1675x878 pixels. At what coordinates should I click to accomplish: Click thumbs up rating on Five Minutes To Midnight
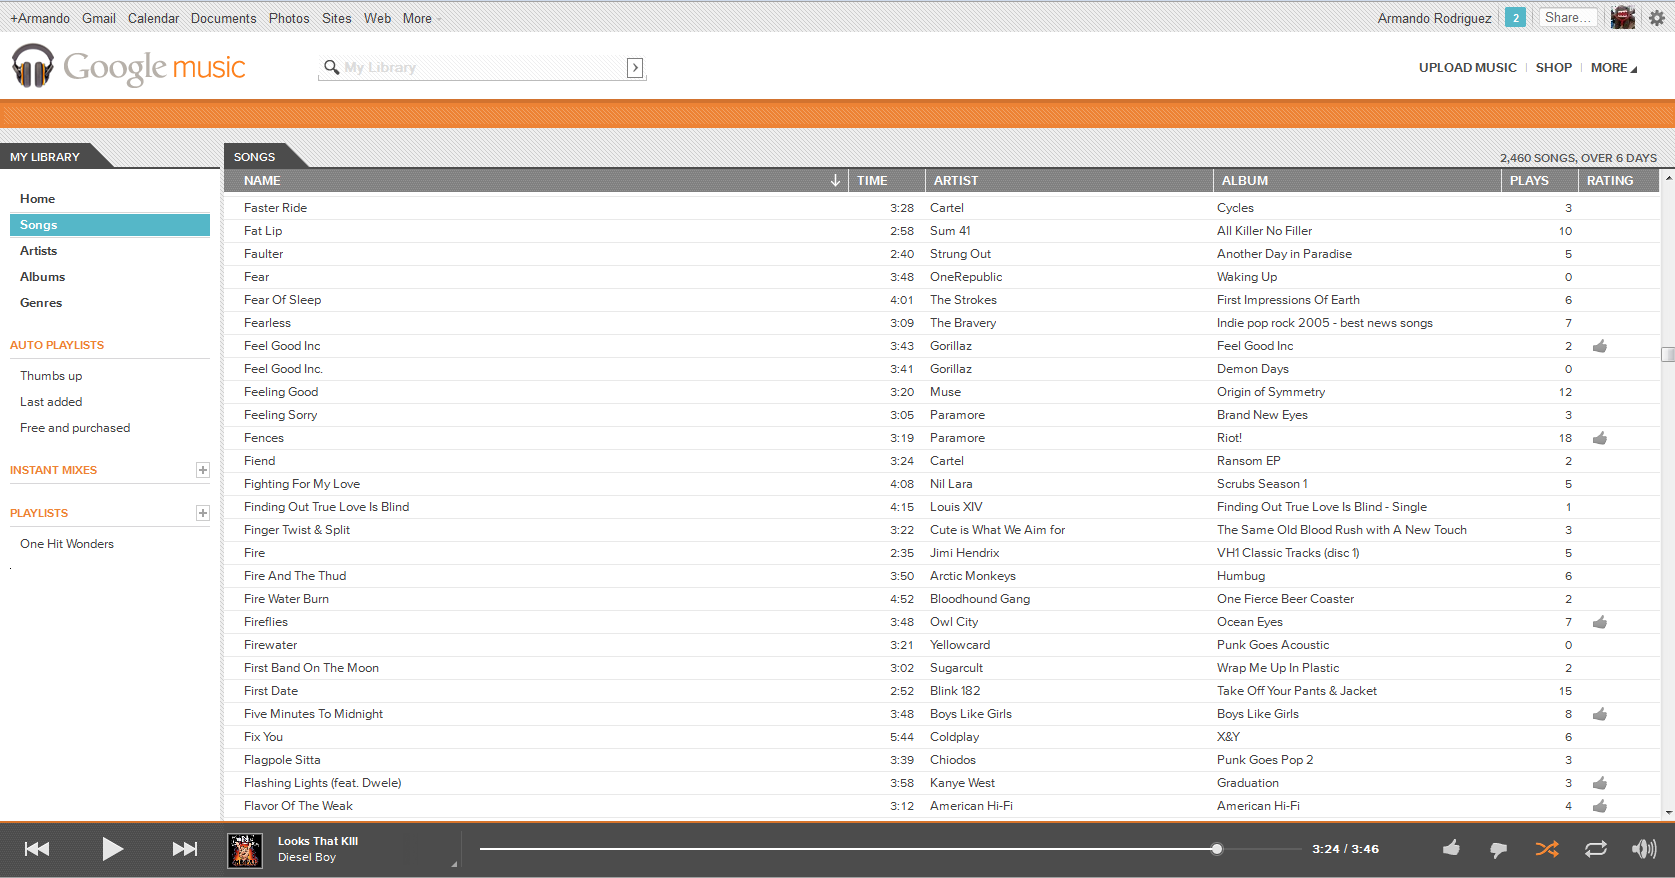[1600, 714]
